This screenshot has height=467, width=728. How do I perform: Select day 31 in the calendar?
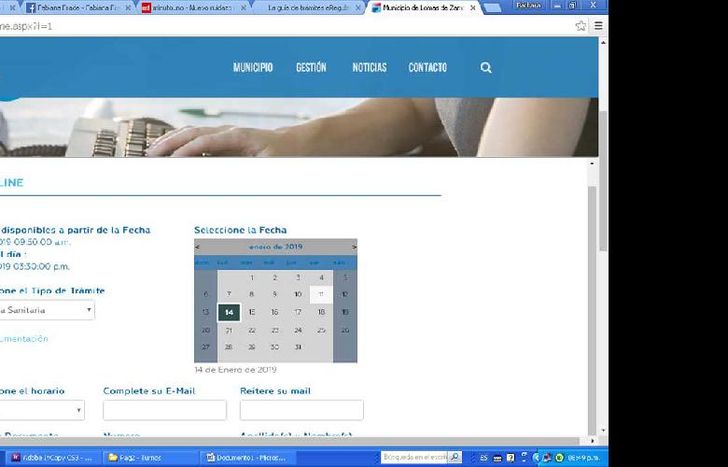298,347
